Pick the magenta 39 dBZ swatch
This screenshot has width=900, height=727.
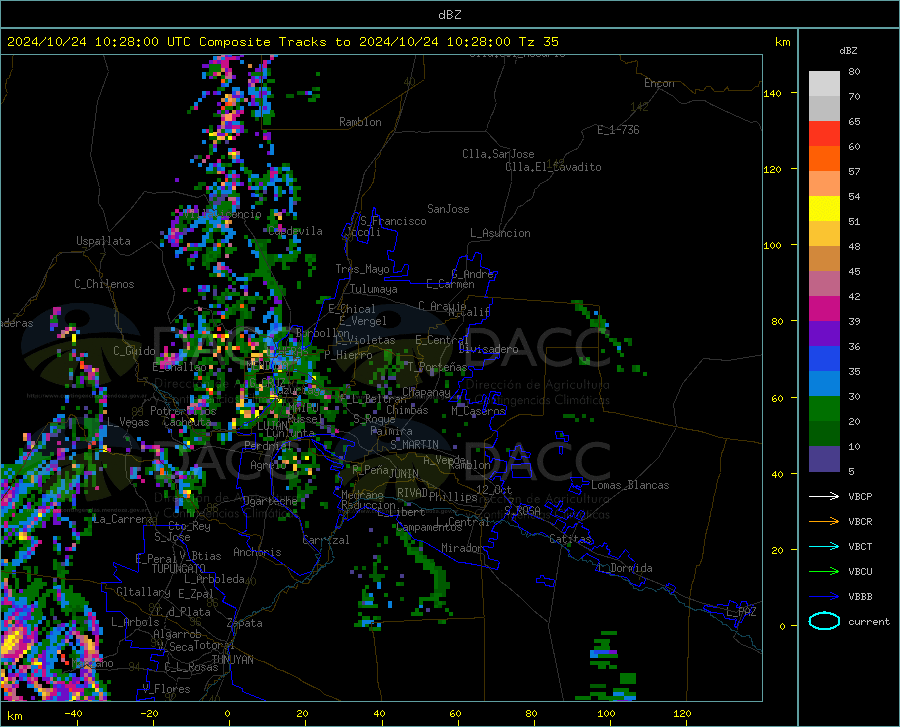pyautogui.click(x=824, y=309)
